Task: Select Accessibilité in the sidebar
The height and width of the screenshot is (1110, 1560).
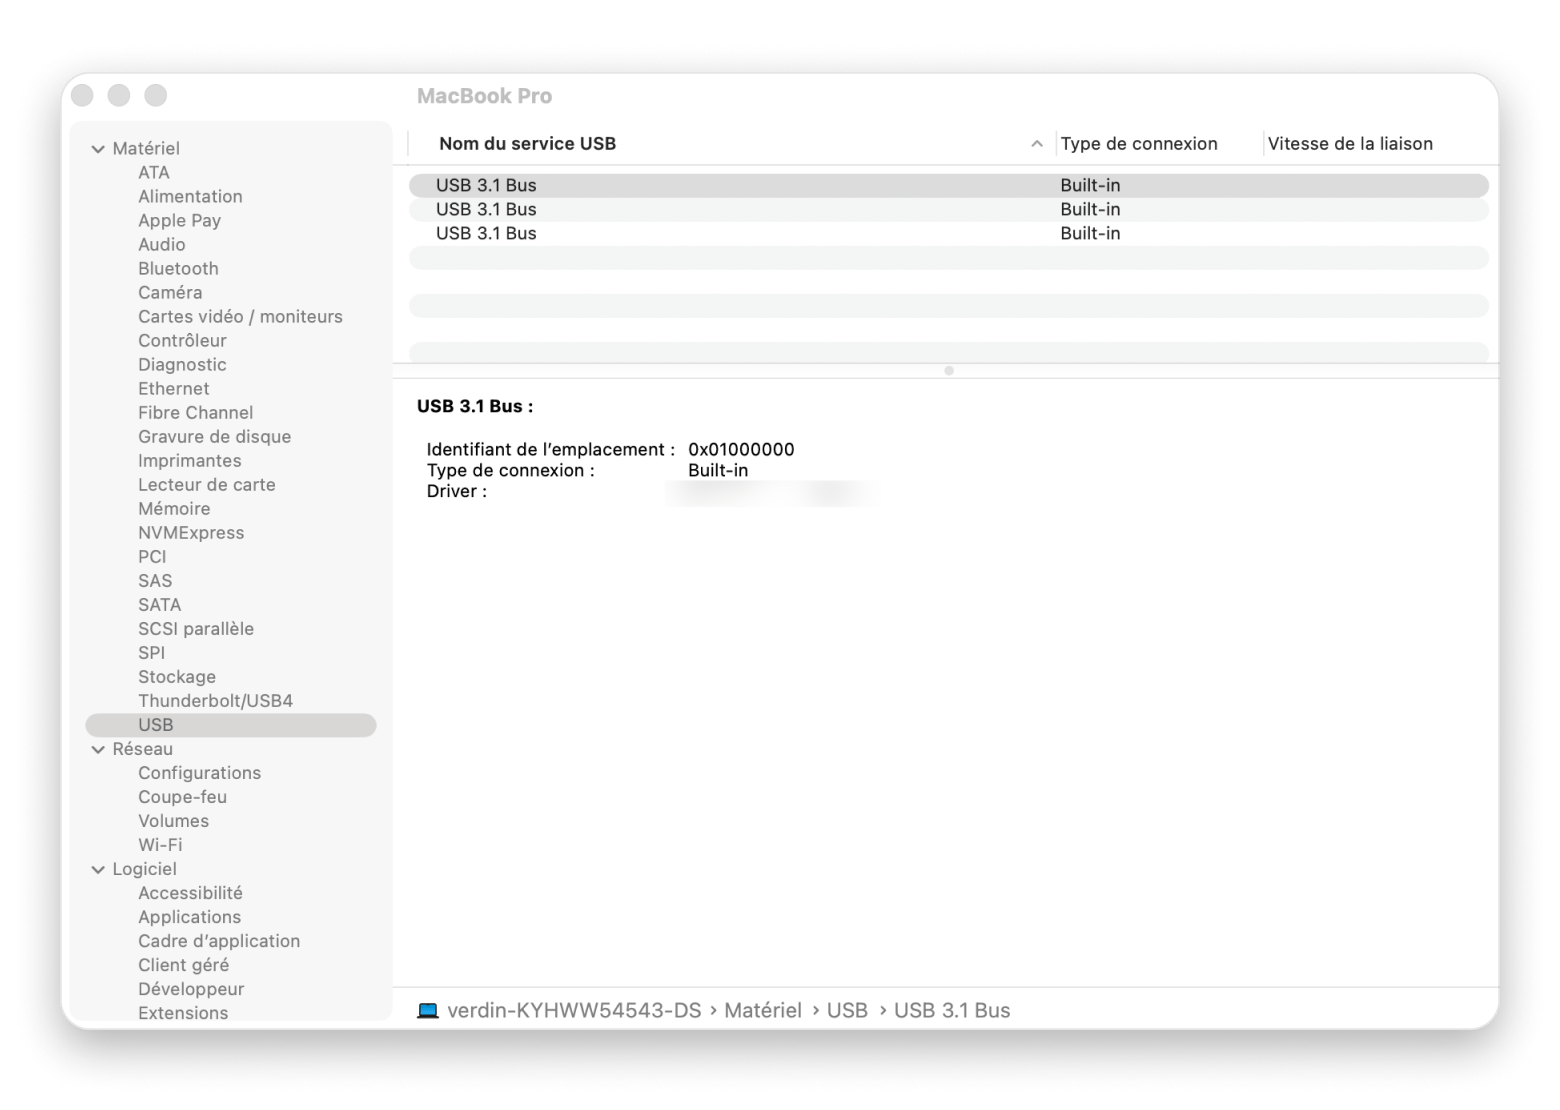Action: point(190,893)
